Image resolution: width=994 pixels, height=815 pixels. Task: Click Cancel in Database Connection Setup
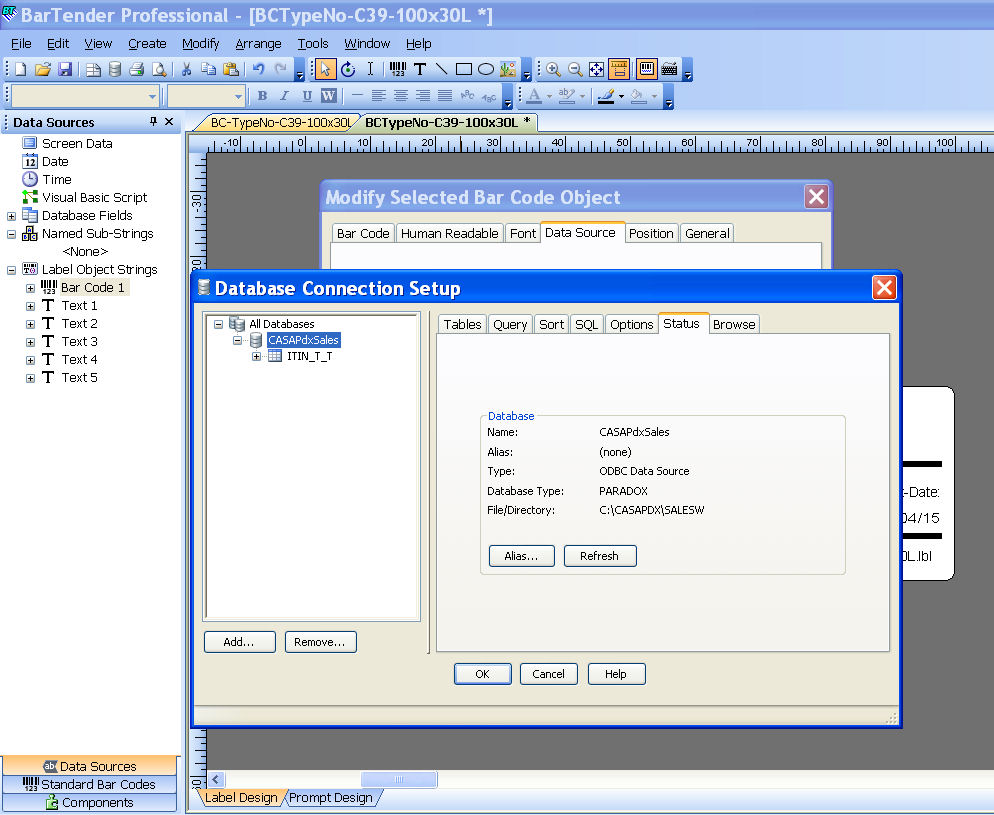pyautogui.click(x=548, y=674)
